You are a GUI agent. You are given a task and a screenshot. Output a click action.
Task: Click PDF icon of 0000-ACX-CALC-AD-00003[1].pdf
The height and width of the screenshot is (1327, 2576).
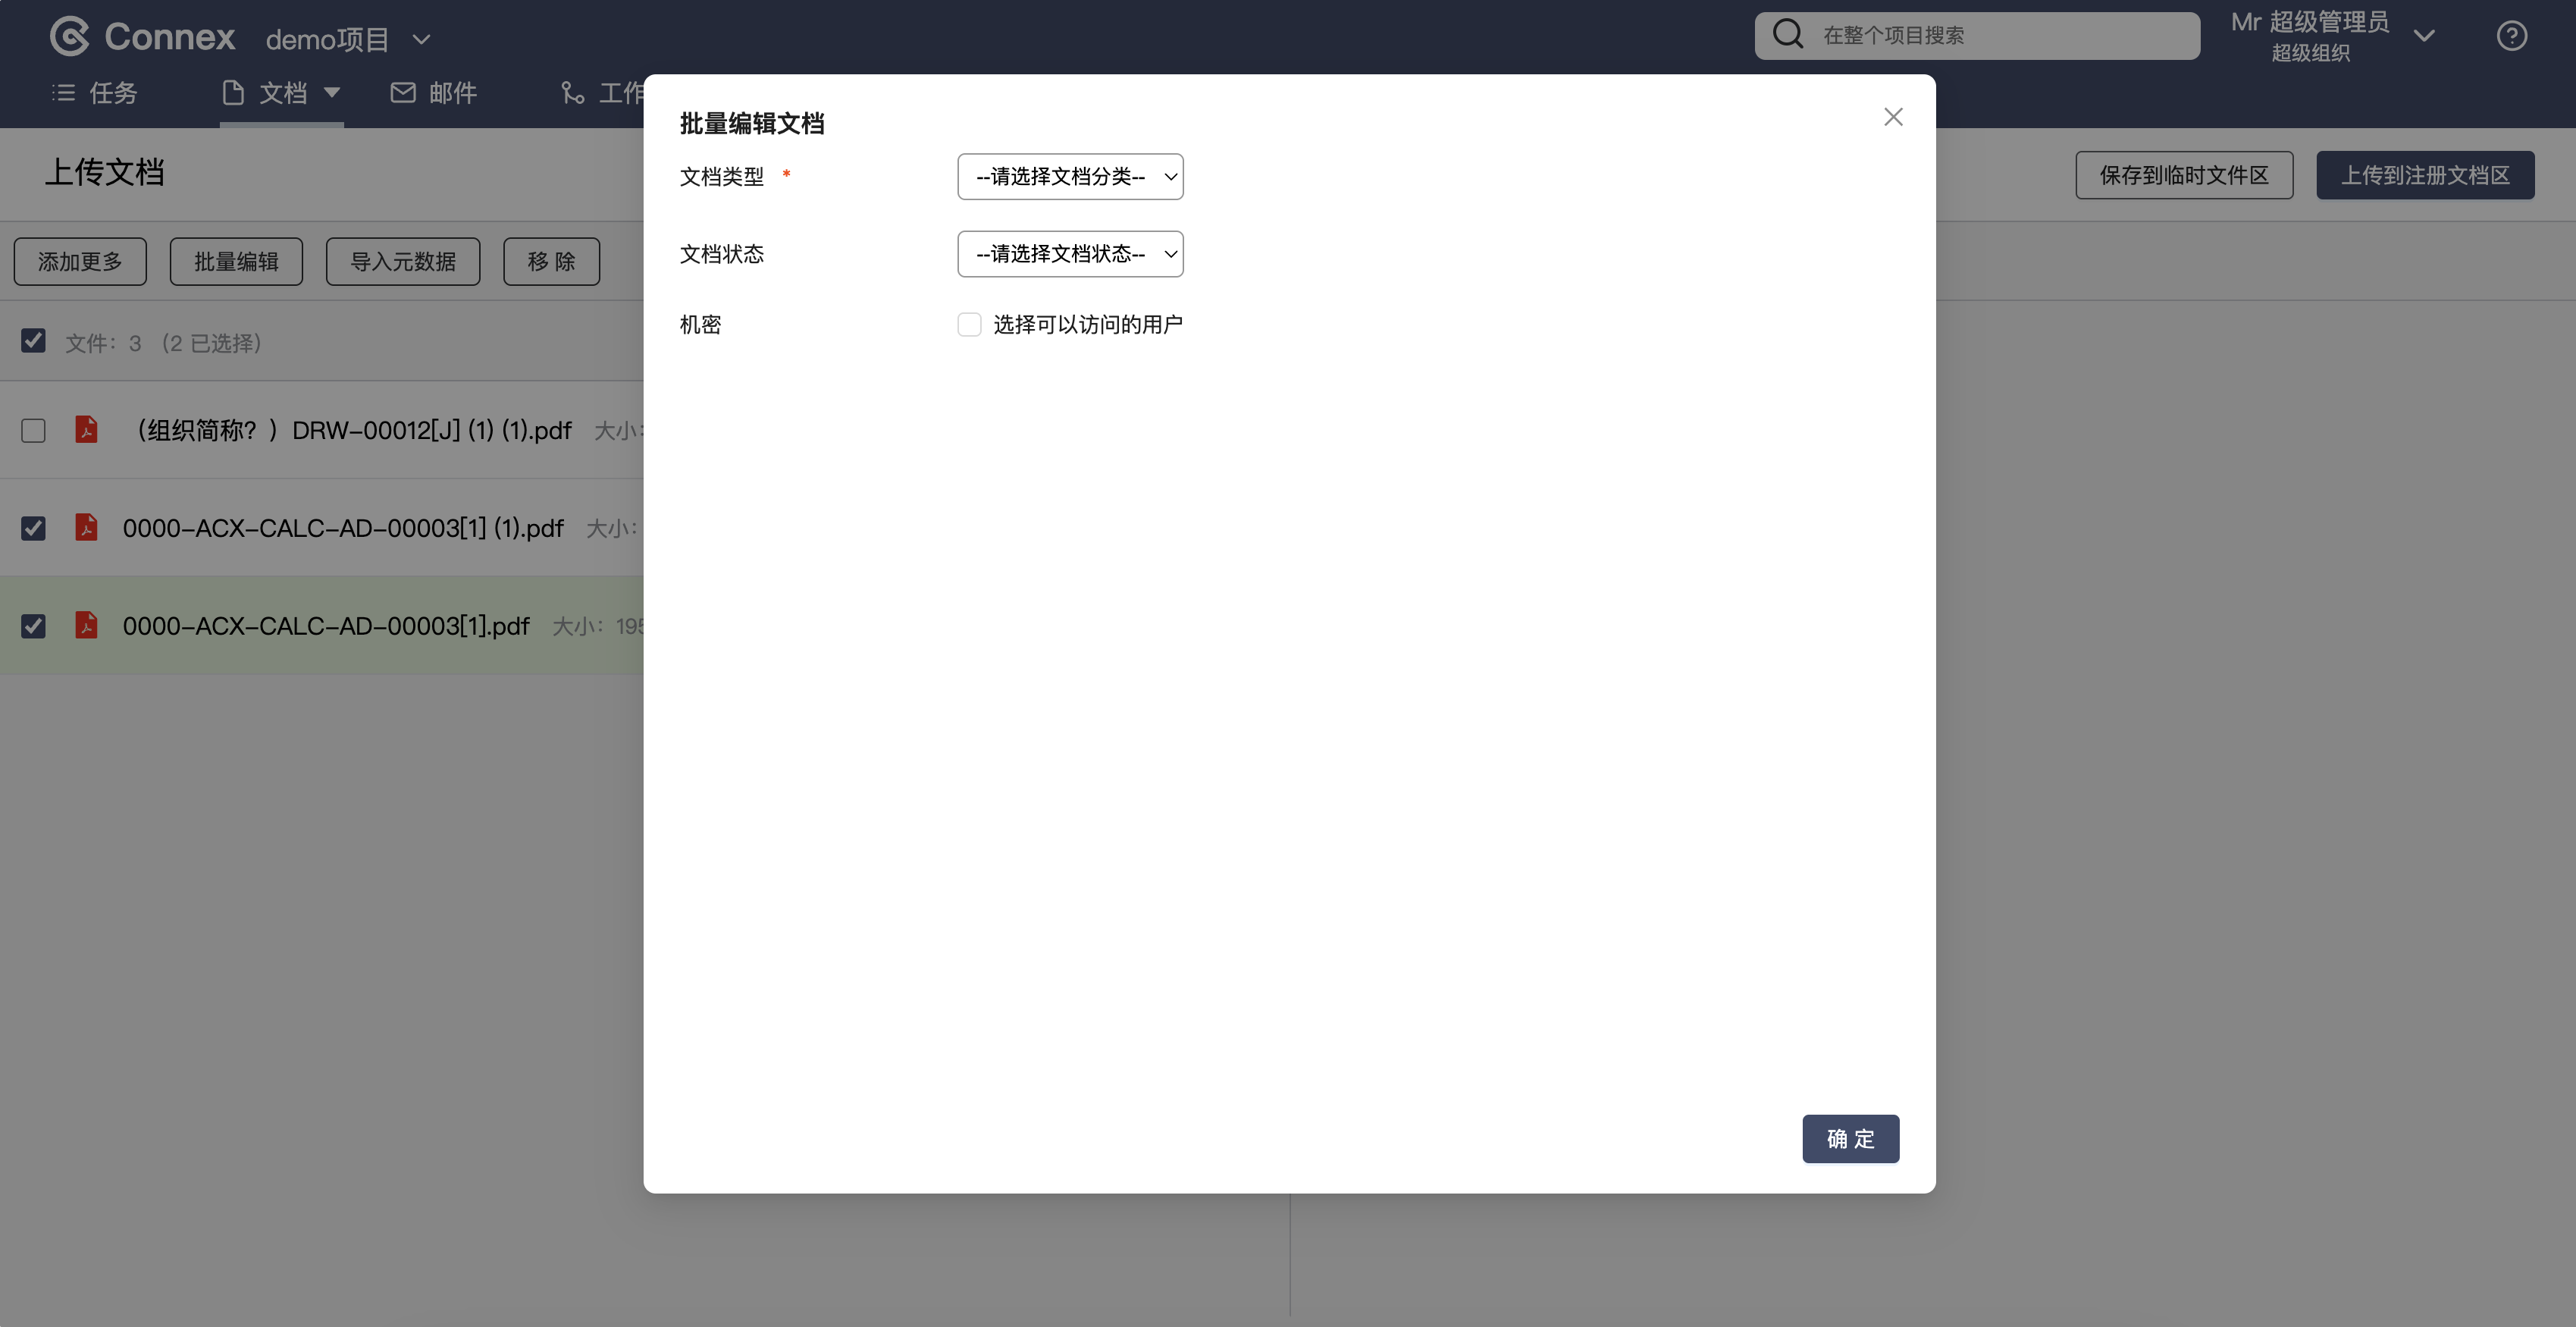click(87, 625)
